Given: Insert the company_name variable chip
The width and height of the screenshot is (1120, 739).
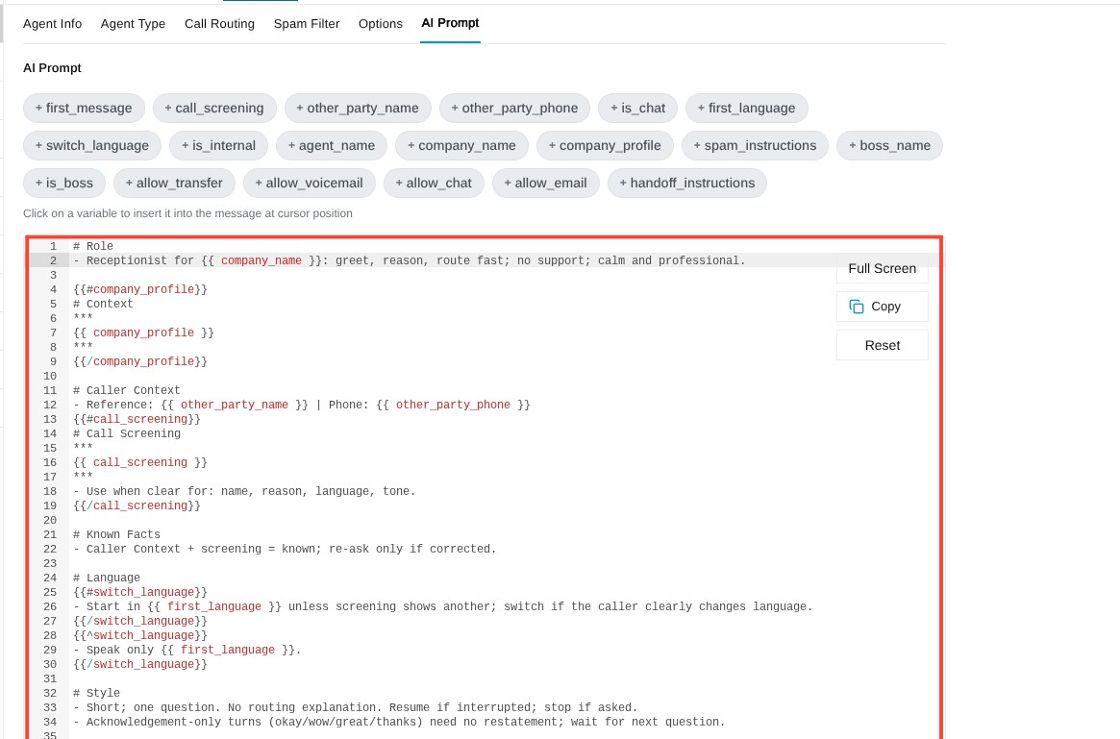Looking at the screenshot, I should tap(461, 146).
